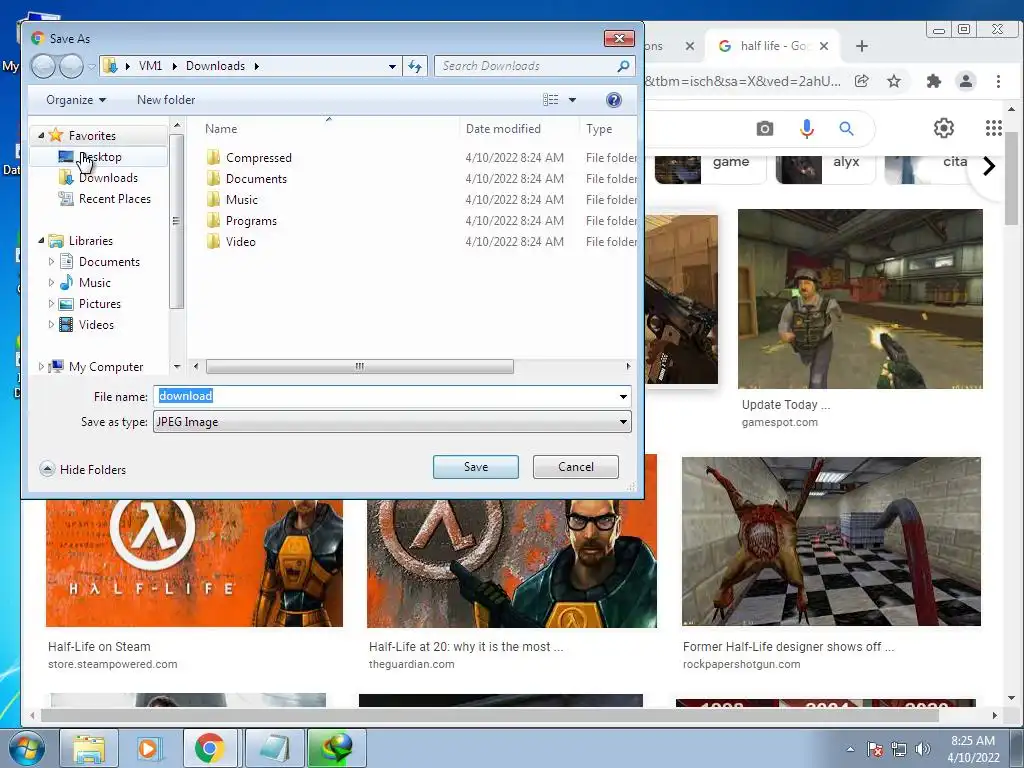Image resolution: width=1024 pixels, height=768 pixels.
Task: Select Downloads under Favorites
Action: pos(99,178)
